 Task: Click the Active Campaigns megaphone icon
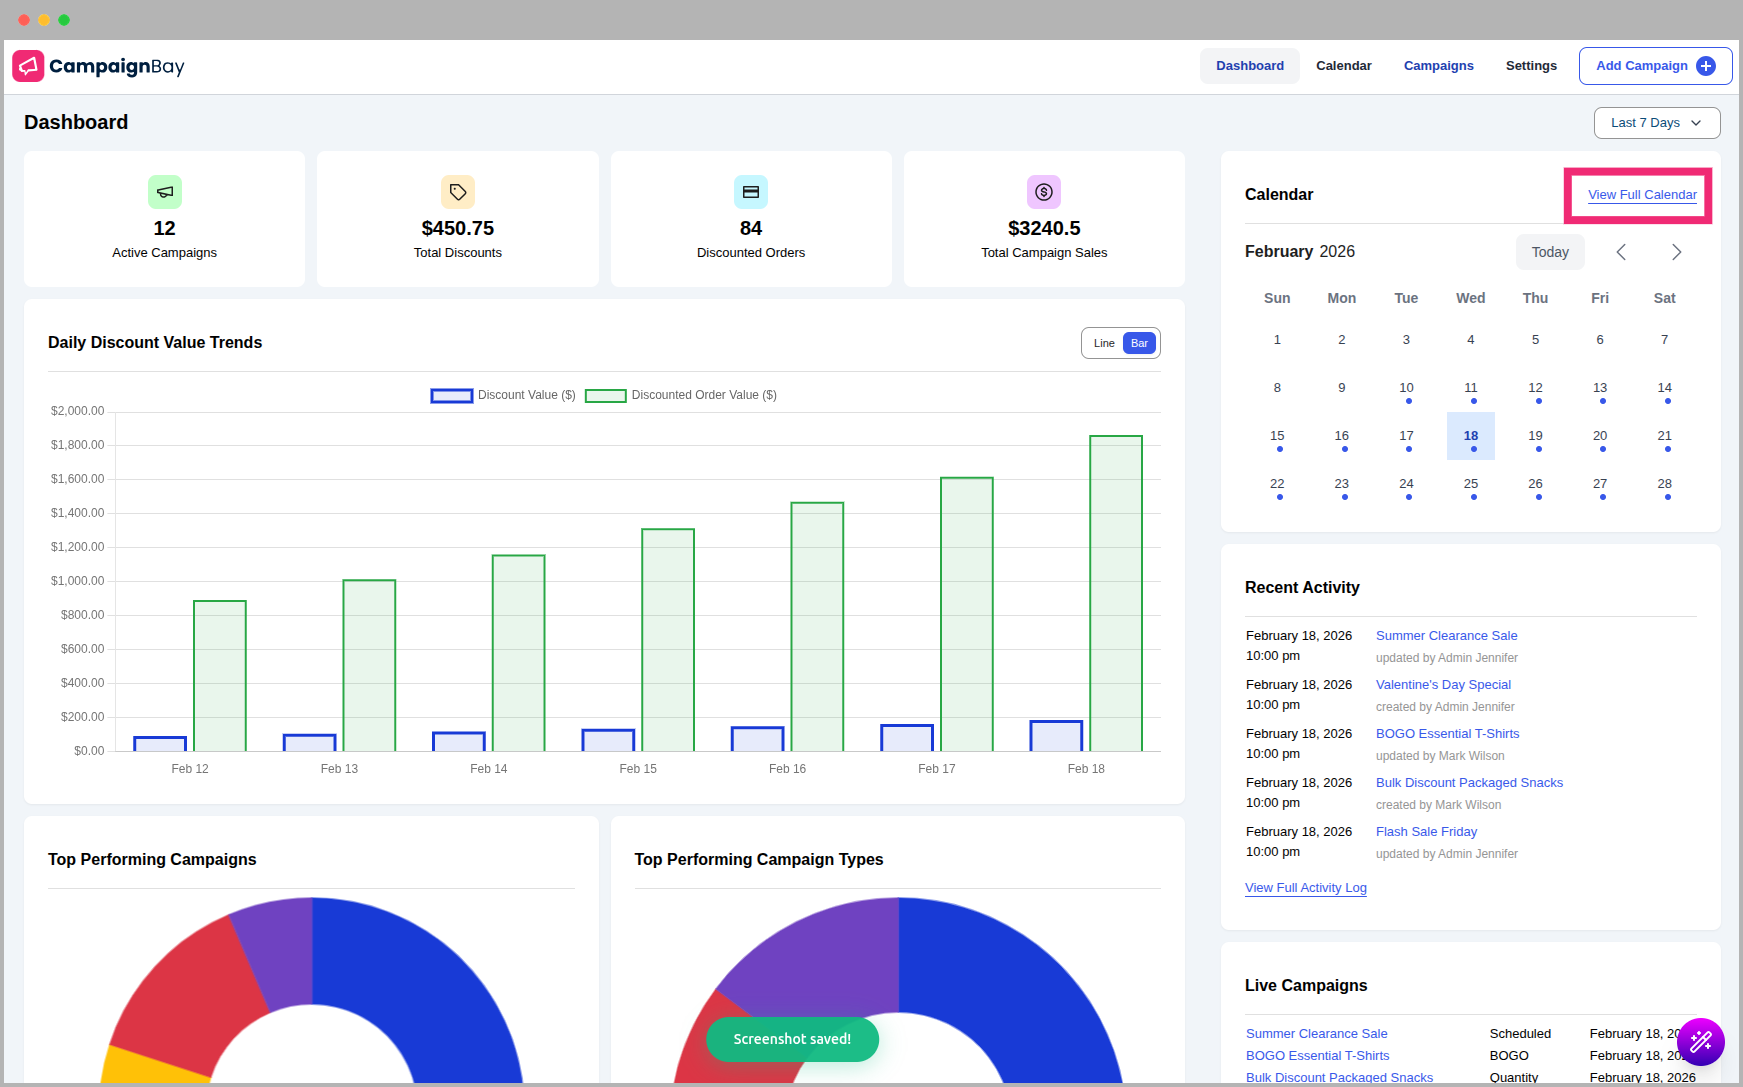click(165, 192)
